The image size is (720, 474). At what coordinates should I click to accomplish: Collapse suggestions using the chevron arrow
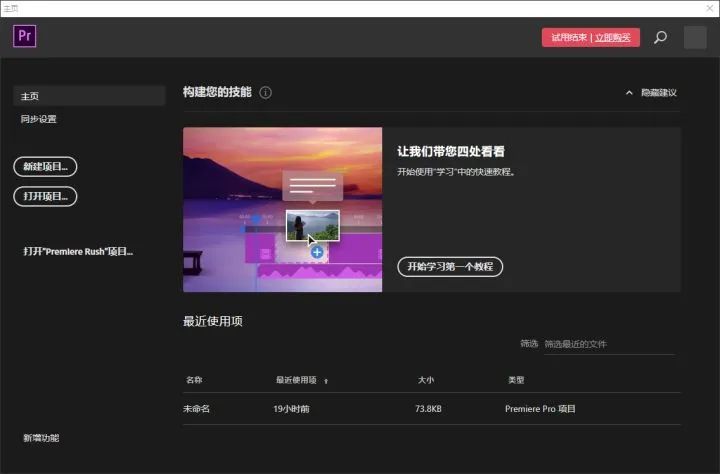[629, 93]
